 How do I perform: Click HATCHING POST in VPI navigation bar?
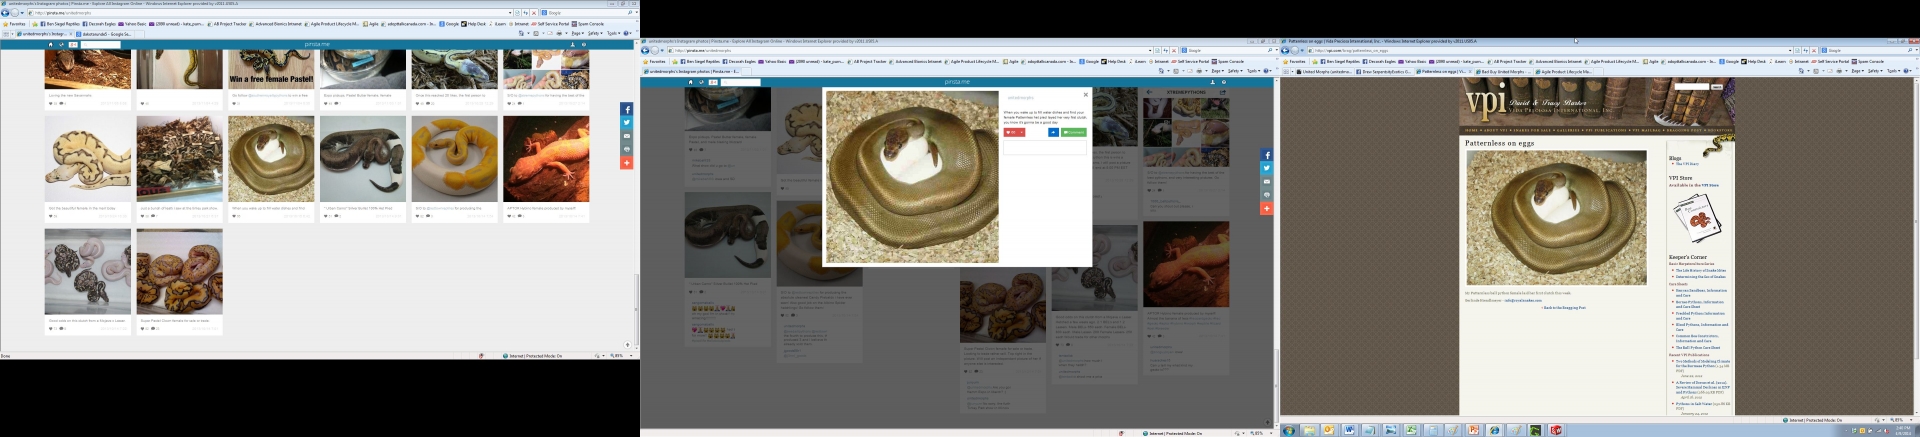point(1684,130)
